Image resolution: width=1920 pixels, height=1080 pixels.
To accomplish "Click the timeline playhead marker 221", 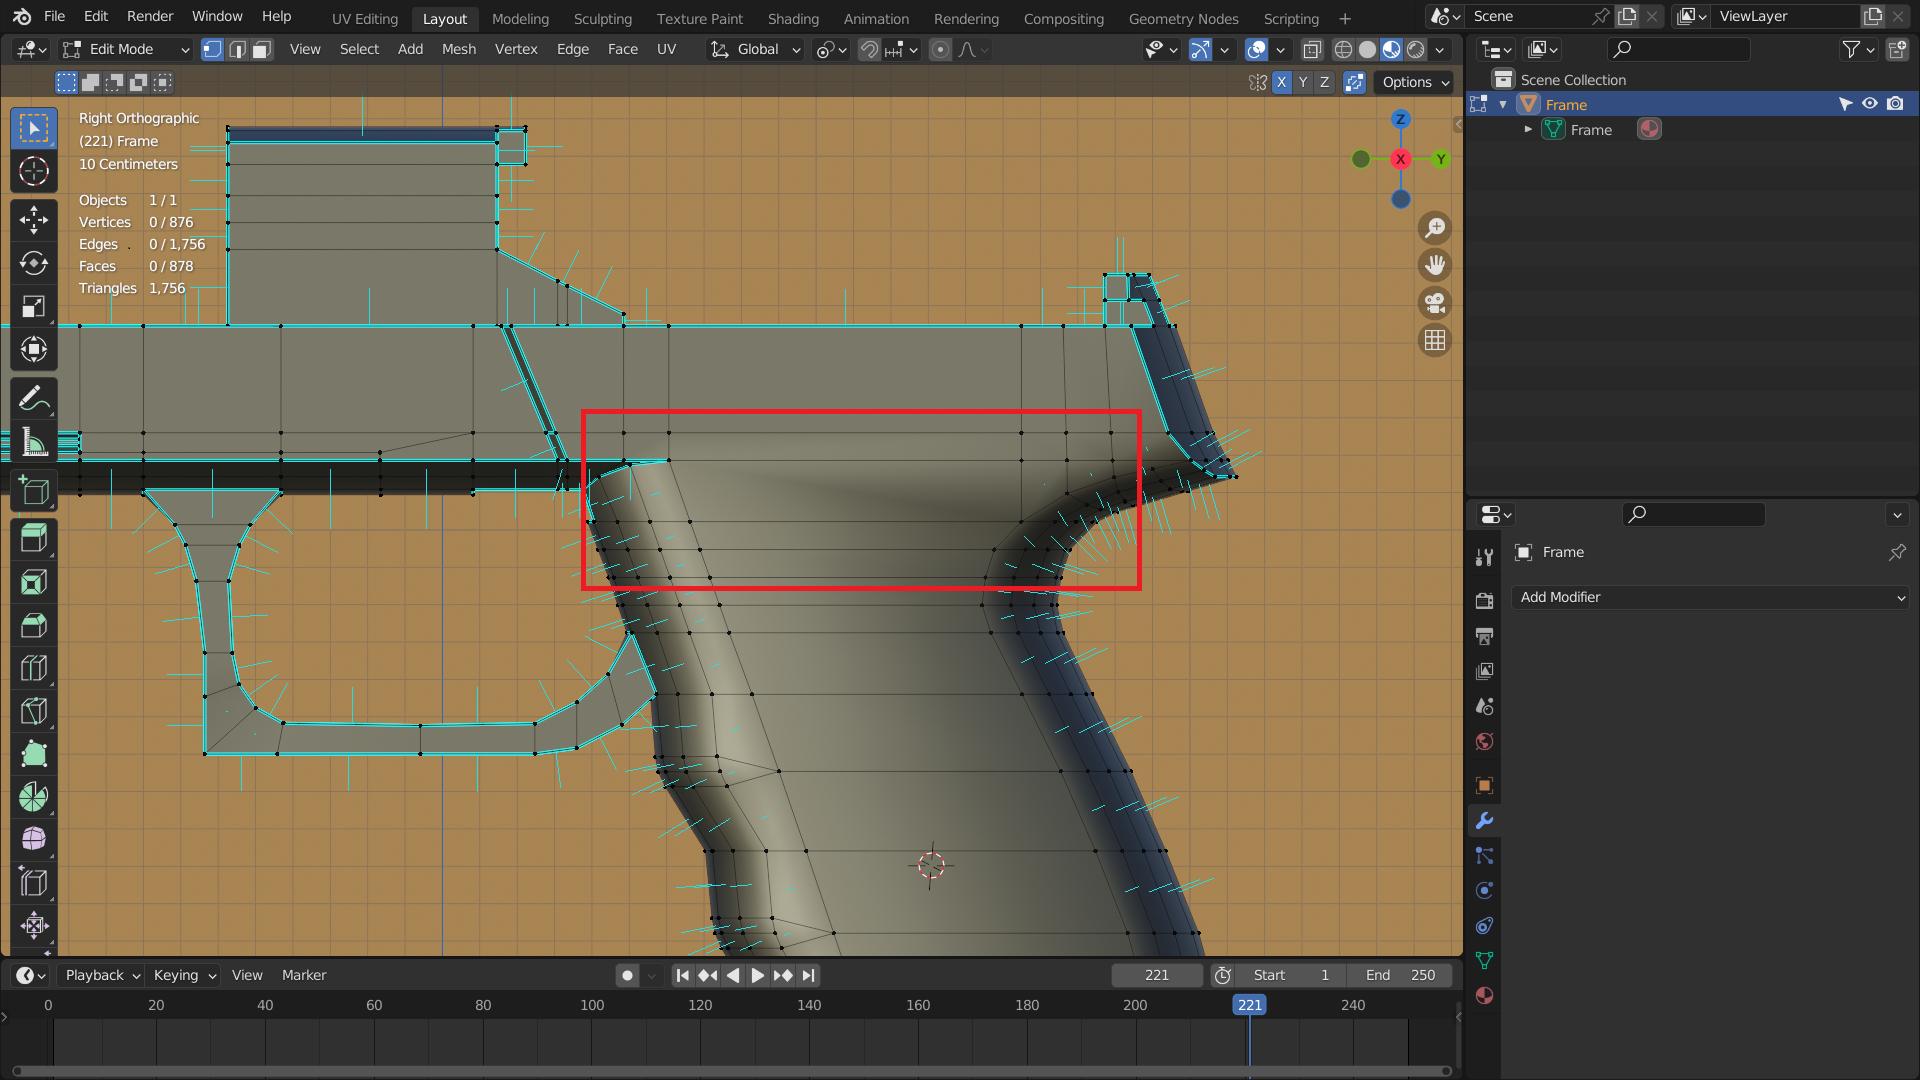I will click(x=1249, y=1005).
